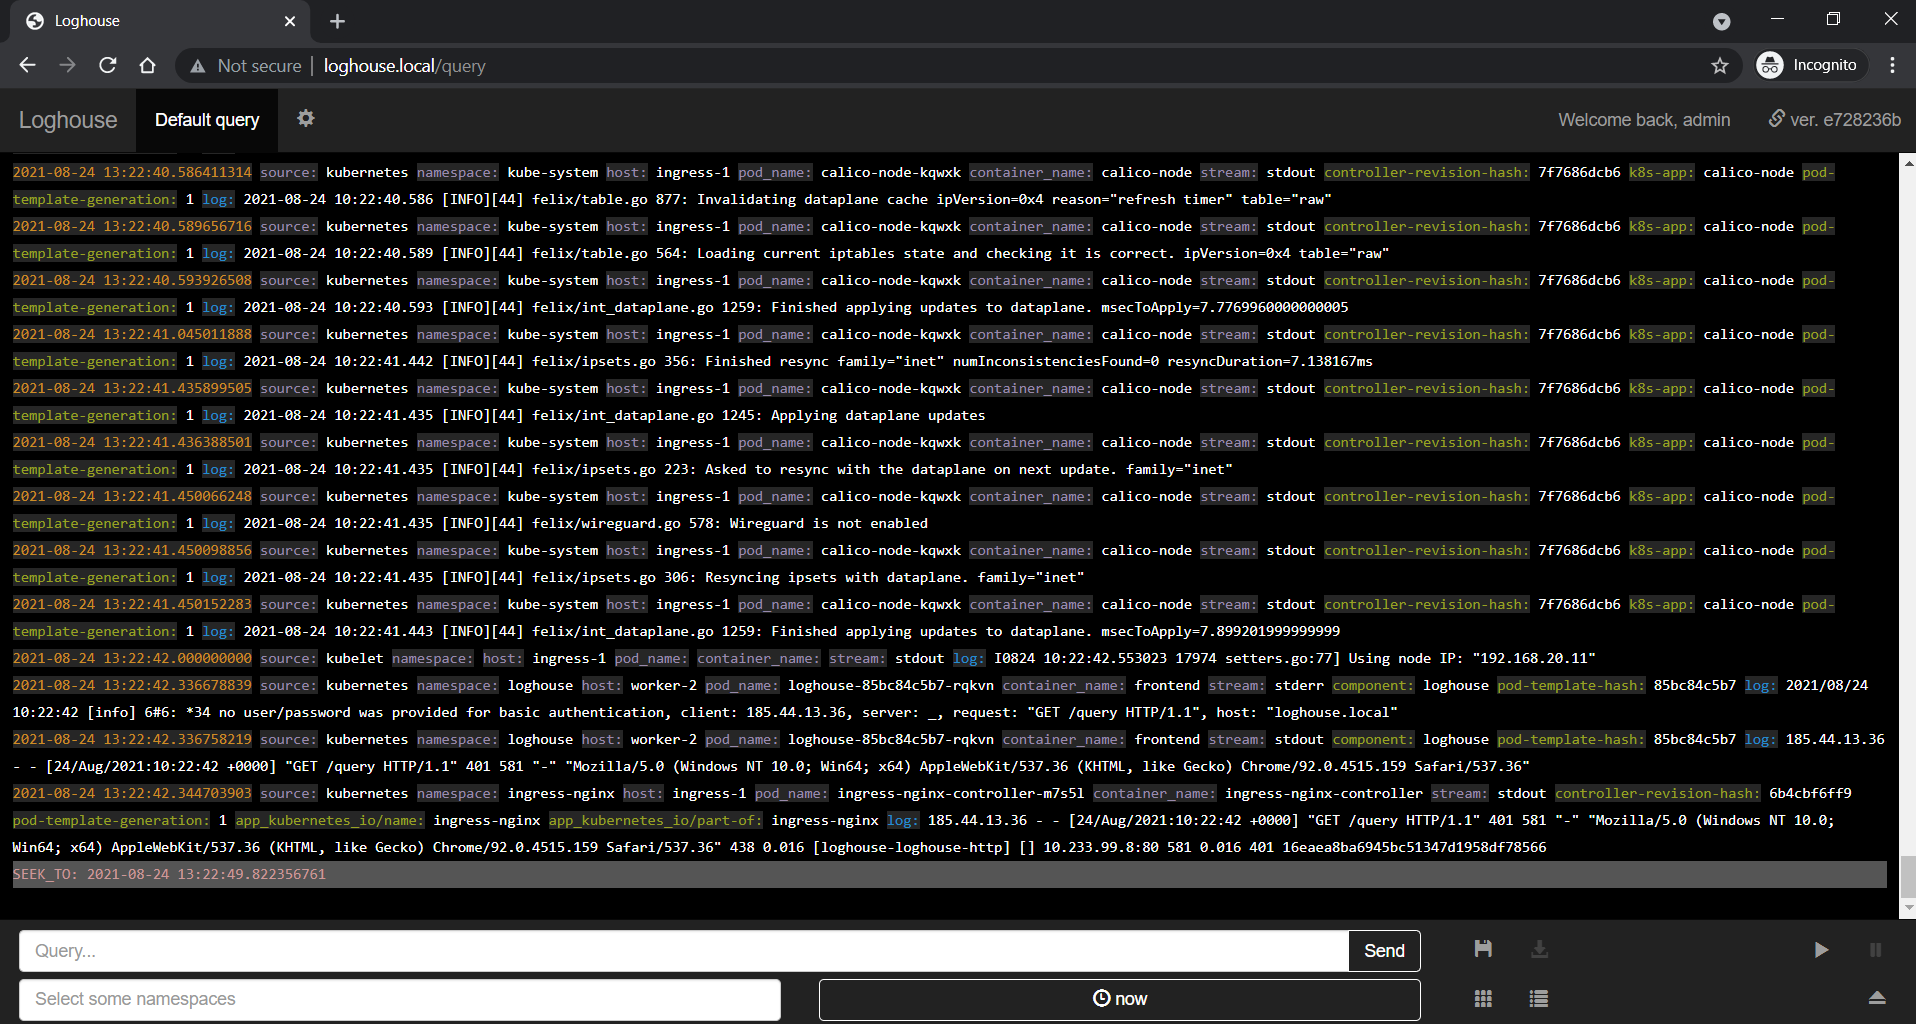Image resolution: width=1916 pixels, height=1024 pixels.
Task: Click the "Applying dataplane updates" log message
Action: point(878,416)
